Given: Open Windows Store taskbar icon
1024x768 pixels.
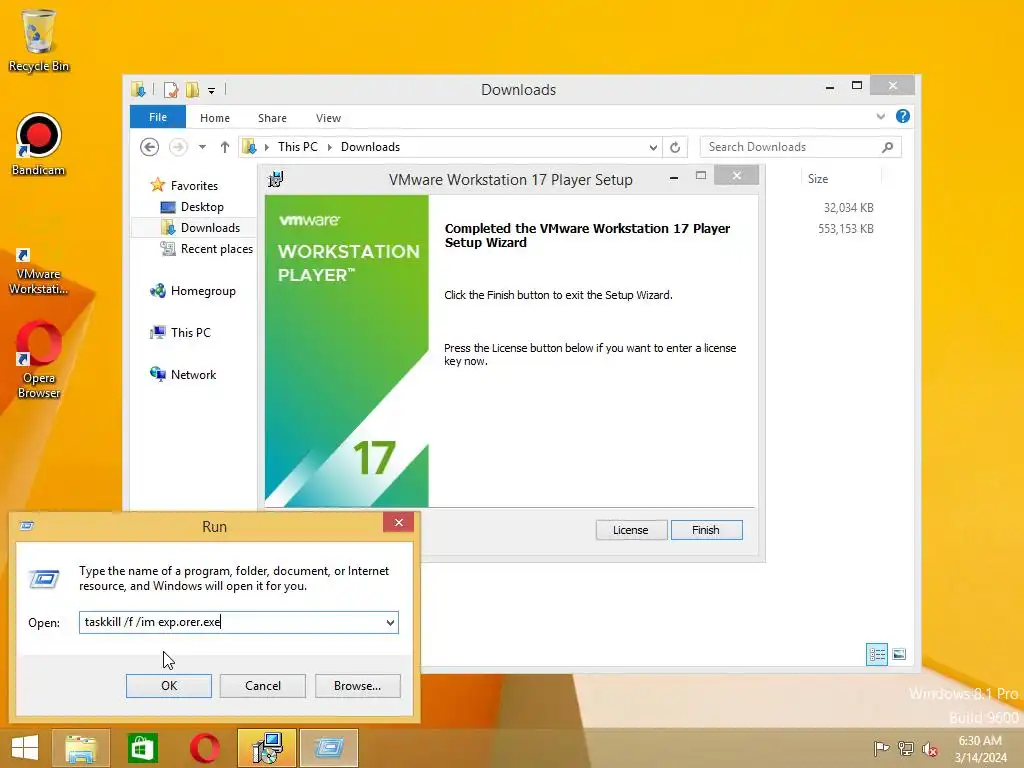Looking at the screenshot, I should 142,748.
